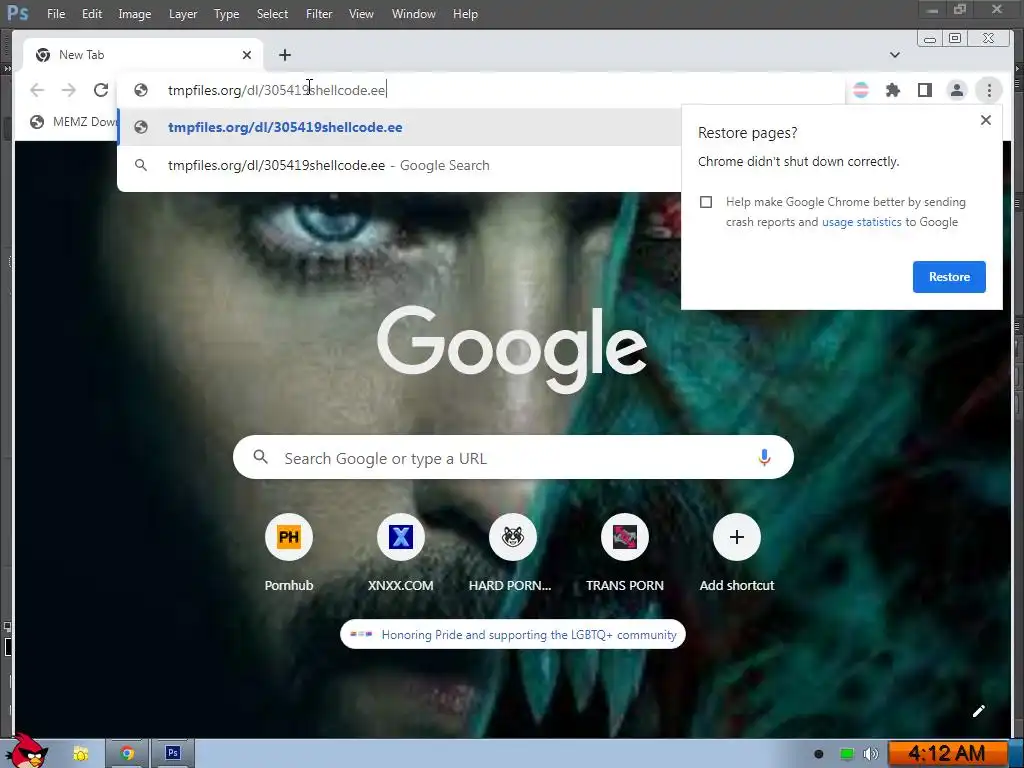Open the Filter menu
This screenshot has height=768, width=1024.
[319, 14]
